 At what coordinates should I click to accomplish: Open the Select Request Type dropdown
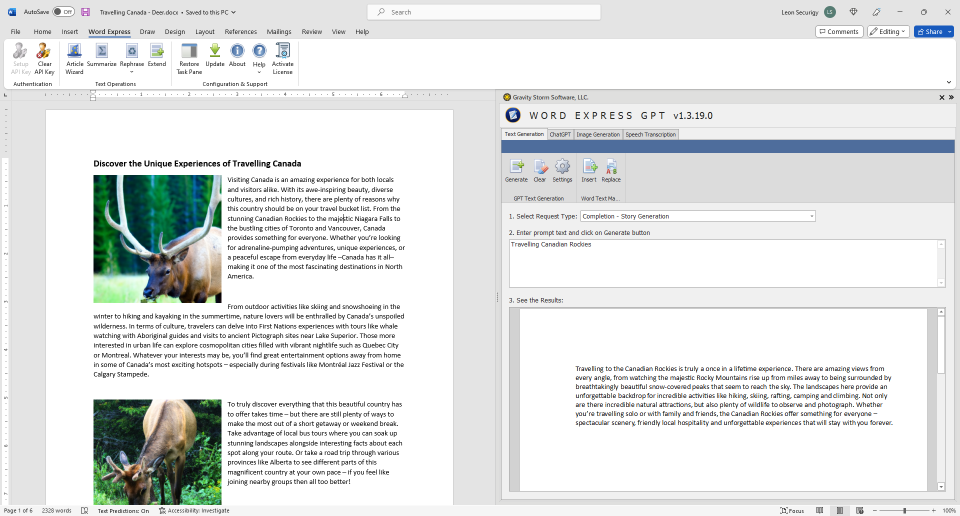(812, 216)
